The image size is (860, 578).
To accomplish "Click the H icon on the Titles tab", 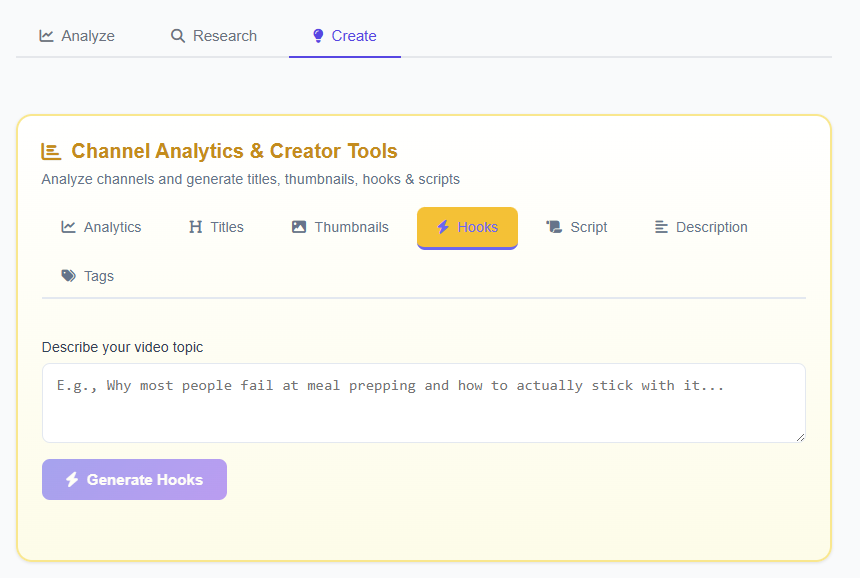I will pyautogui.click(x=195, y=227).
